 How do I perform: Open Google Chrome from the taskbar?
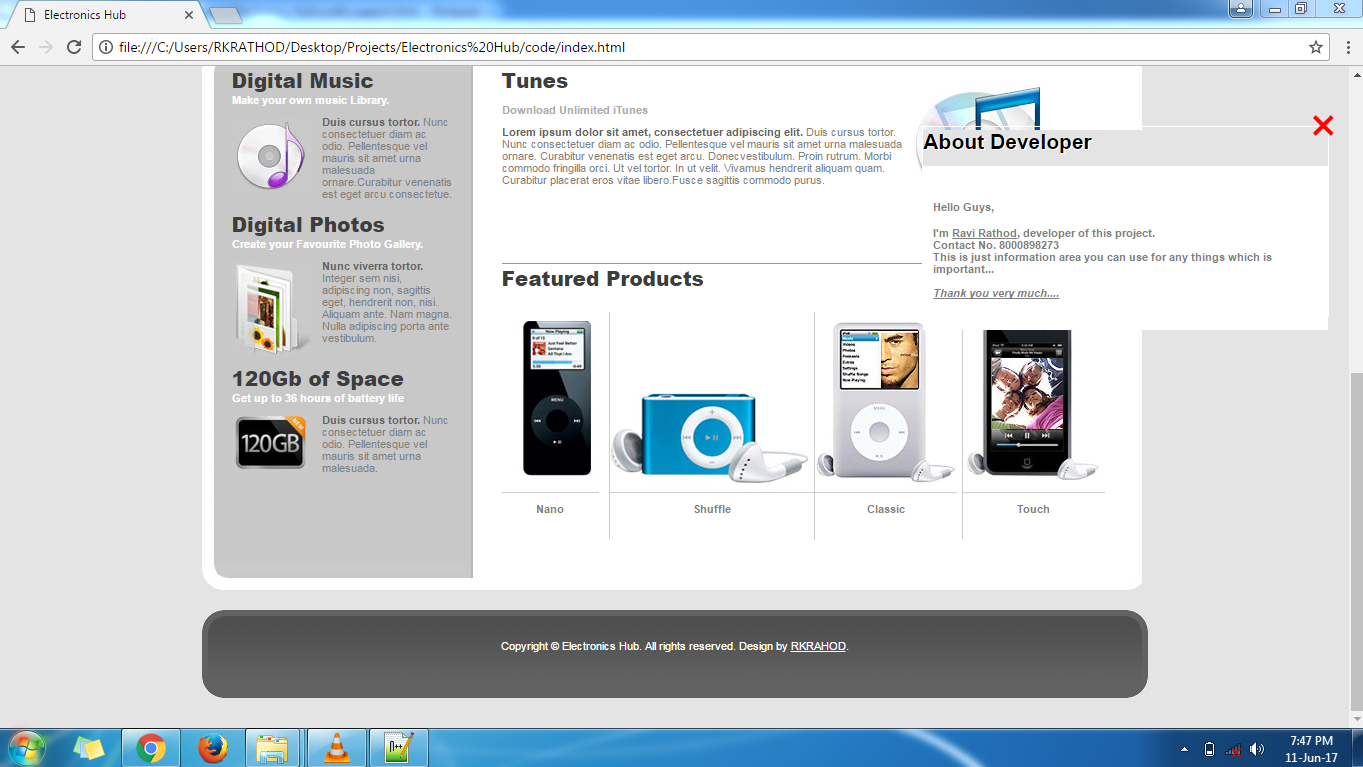coord(151,748)
